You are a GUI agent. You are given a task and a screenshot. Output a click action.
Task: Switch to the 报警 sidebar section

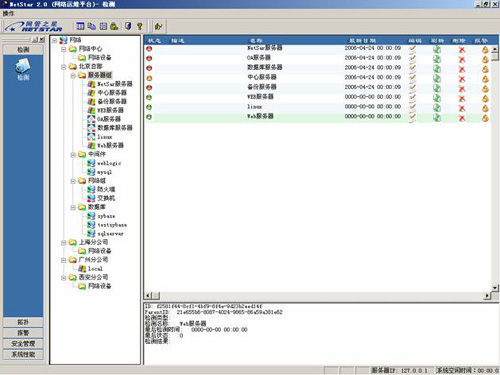(x=23, y=333)
